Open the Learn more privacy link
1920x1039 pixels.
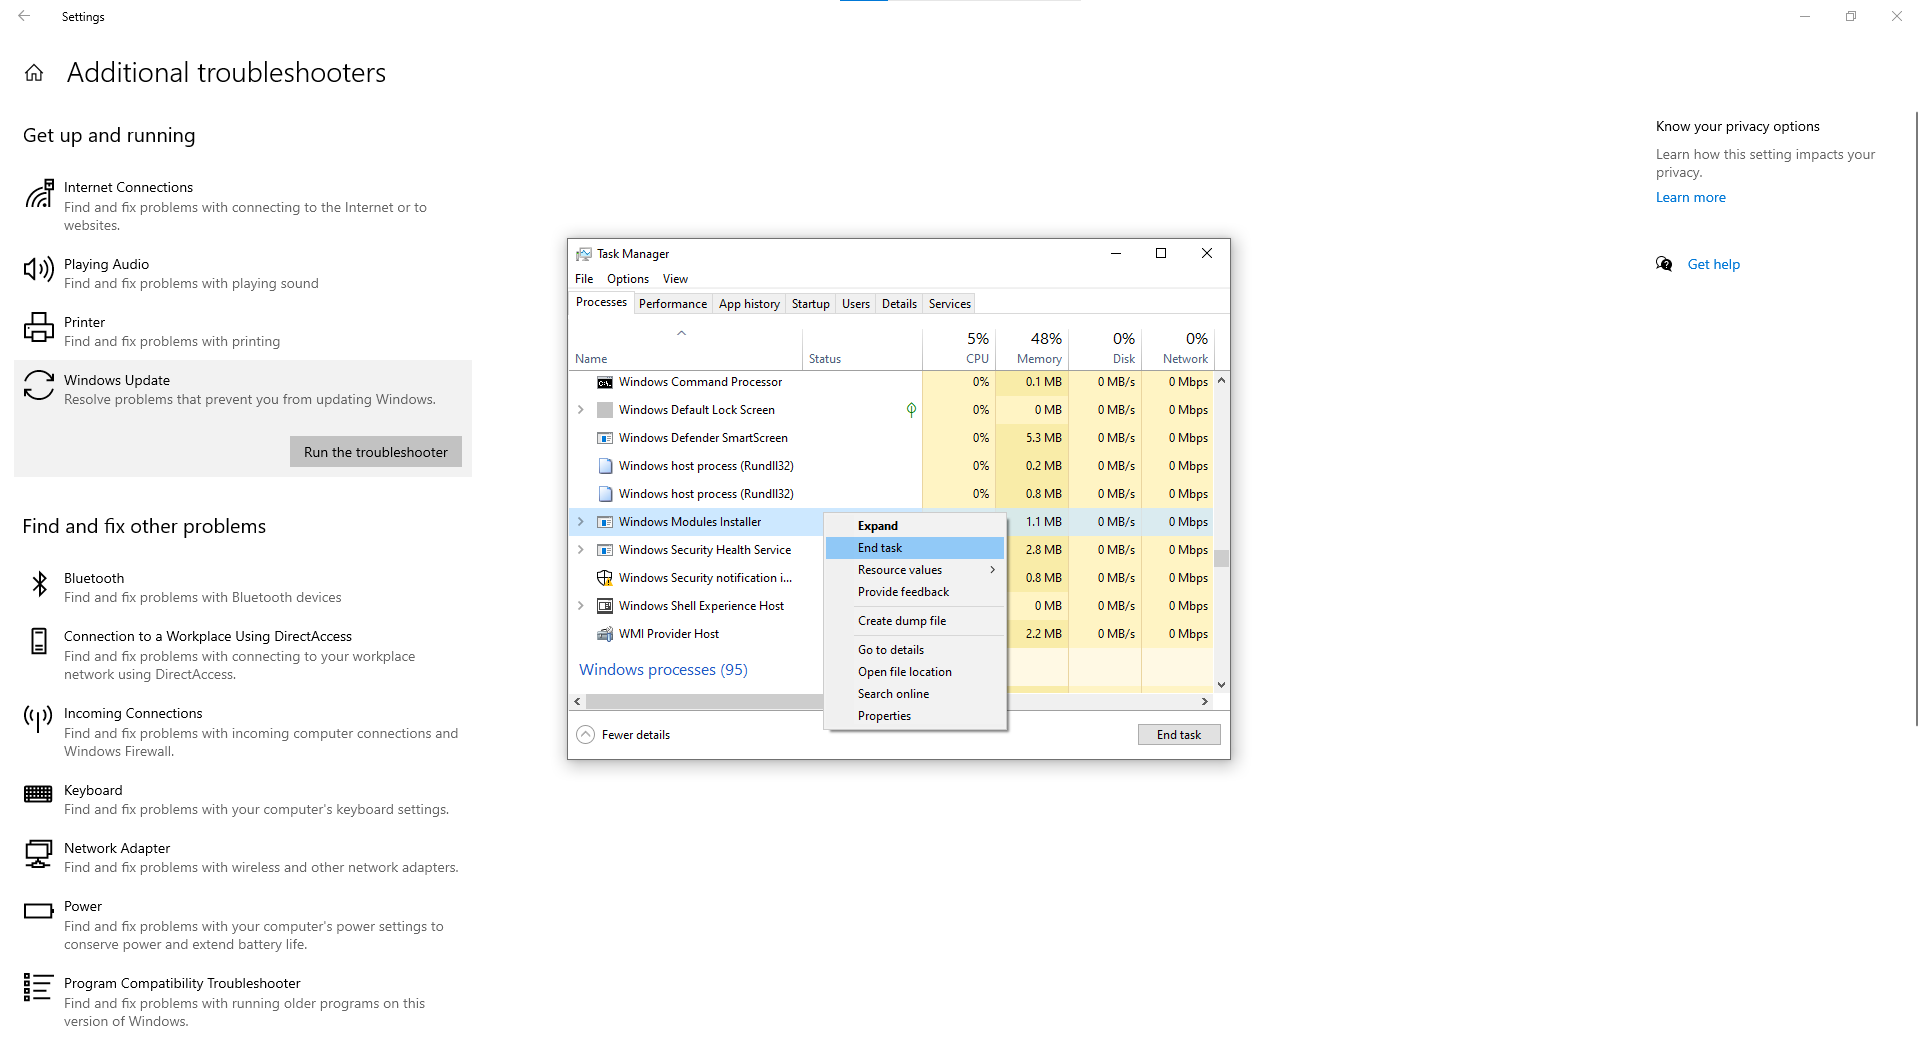coord(1690,198)
